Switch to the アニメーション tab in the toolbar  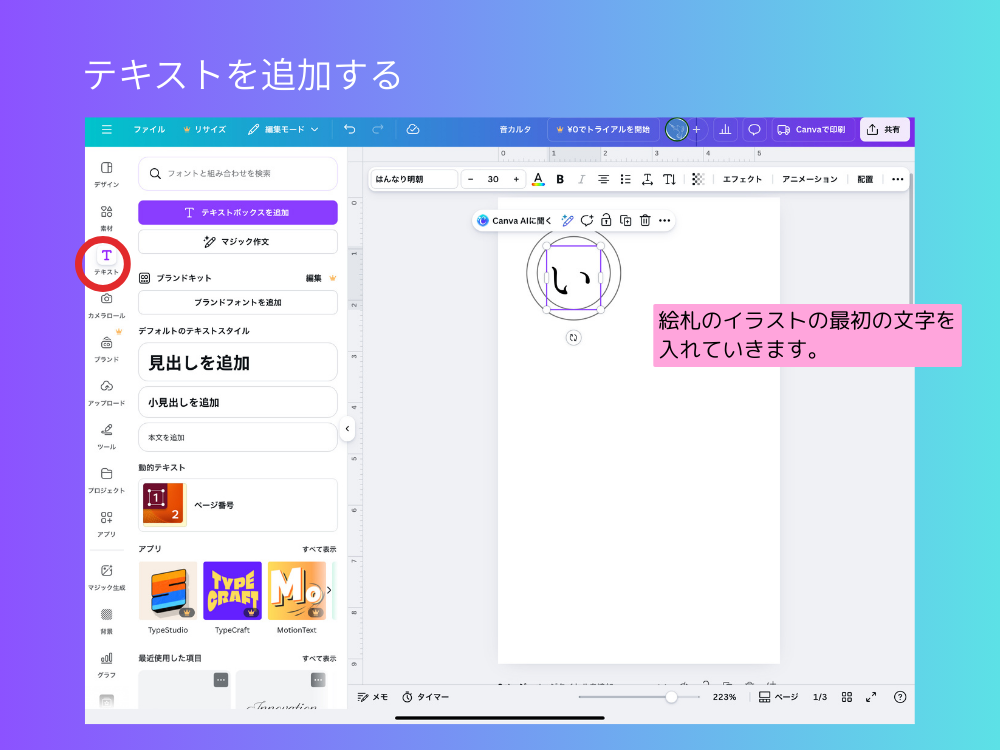point(810,179)
